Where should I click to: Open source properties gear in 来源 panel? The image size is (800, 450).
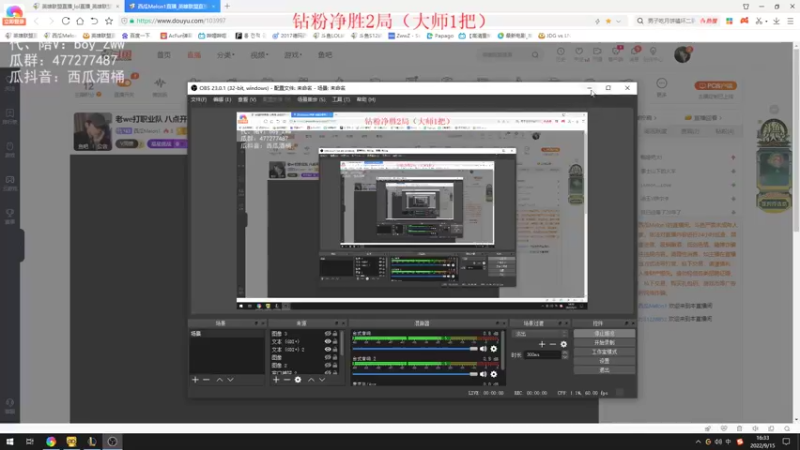pyautogui.click(x=298, y=380)
